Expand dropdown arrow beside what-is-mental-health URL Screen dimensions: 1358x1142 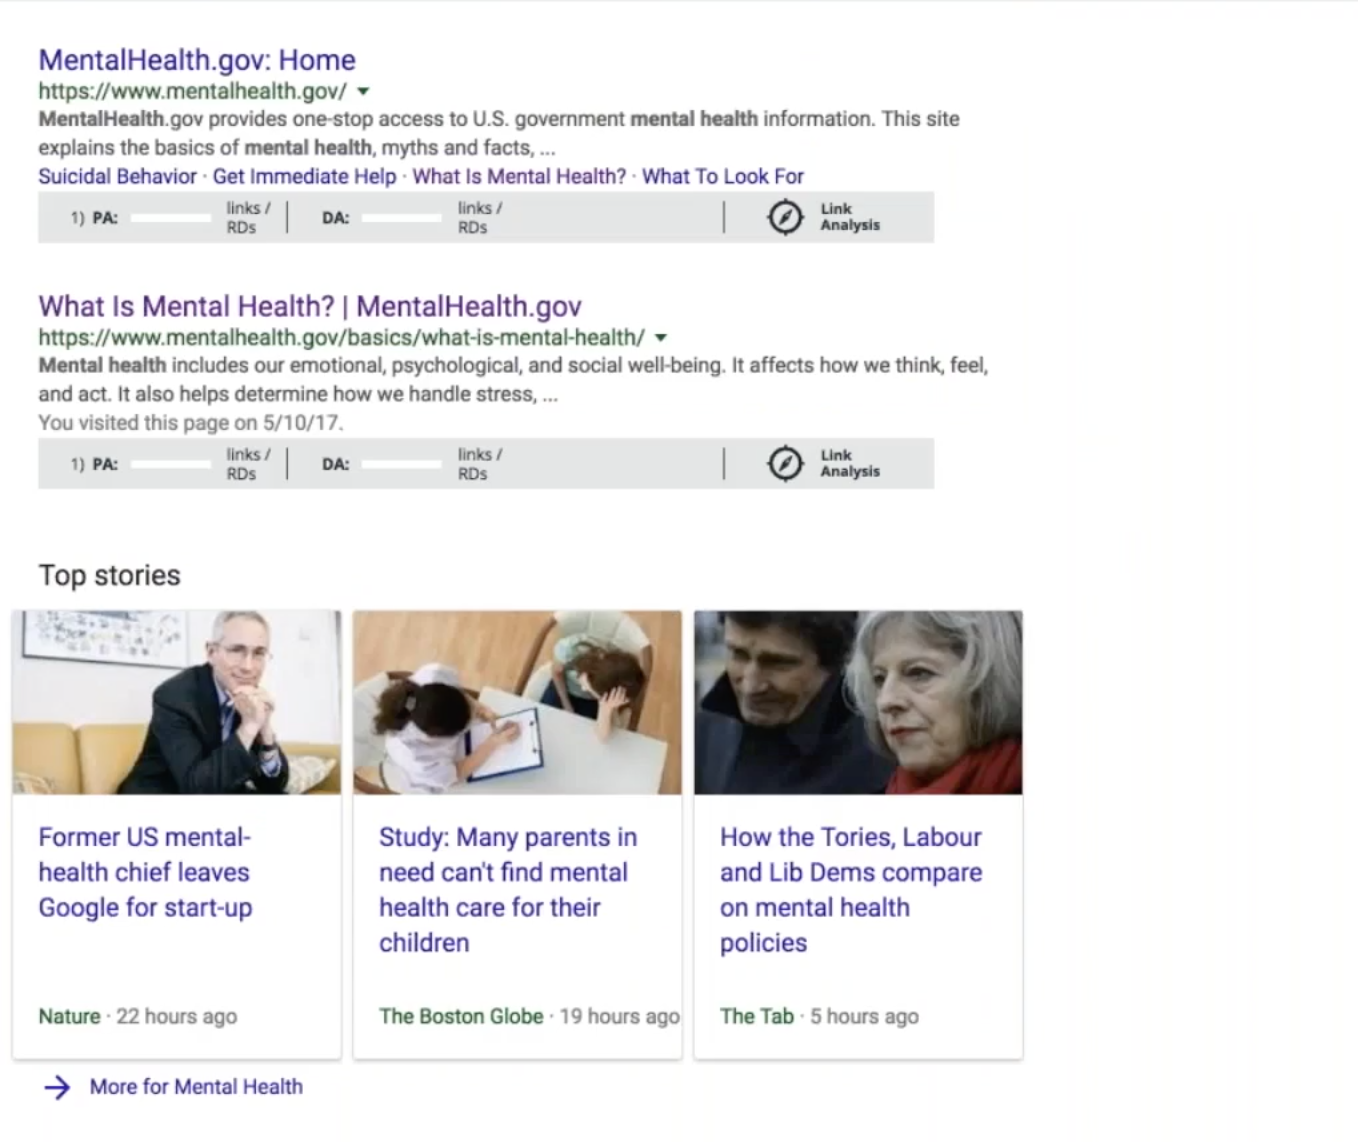click(x=661, y=337)
